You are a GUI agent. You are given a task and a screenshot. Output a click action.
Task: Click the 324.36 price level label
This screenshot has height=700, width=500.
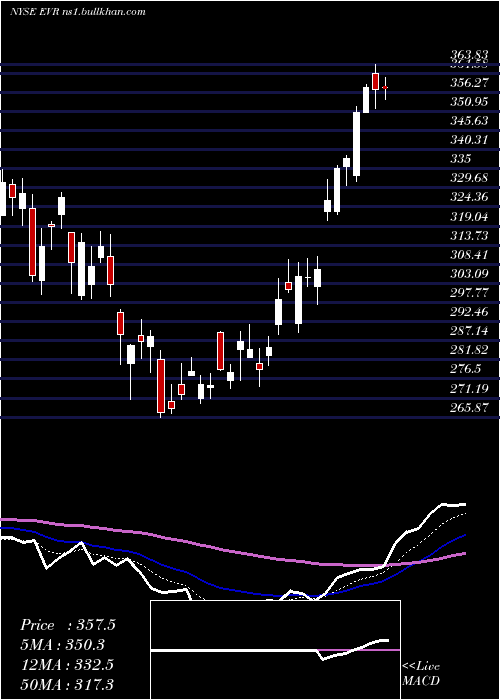tap(469, 197)
